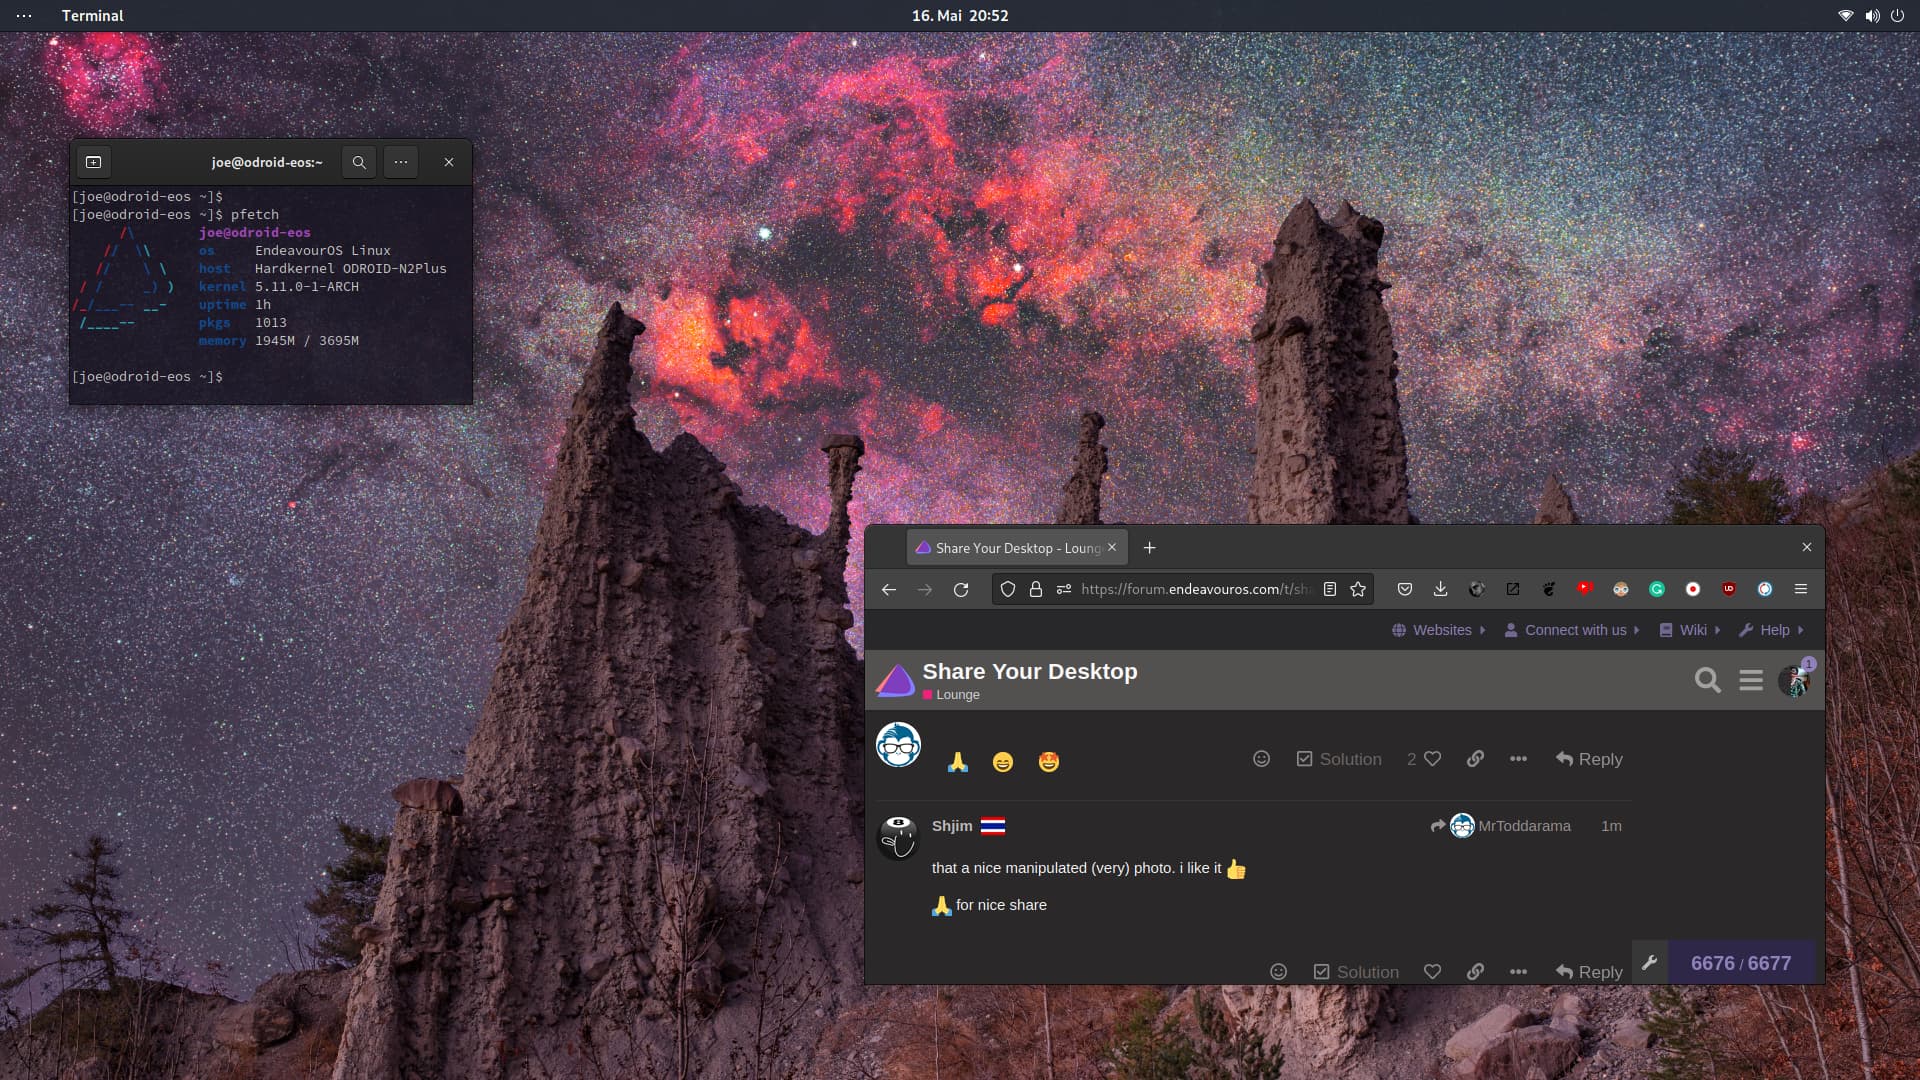Click the 1m post timestamp
The width and height of the screenshot is (1920, 1080).
tap(1611, 826)
